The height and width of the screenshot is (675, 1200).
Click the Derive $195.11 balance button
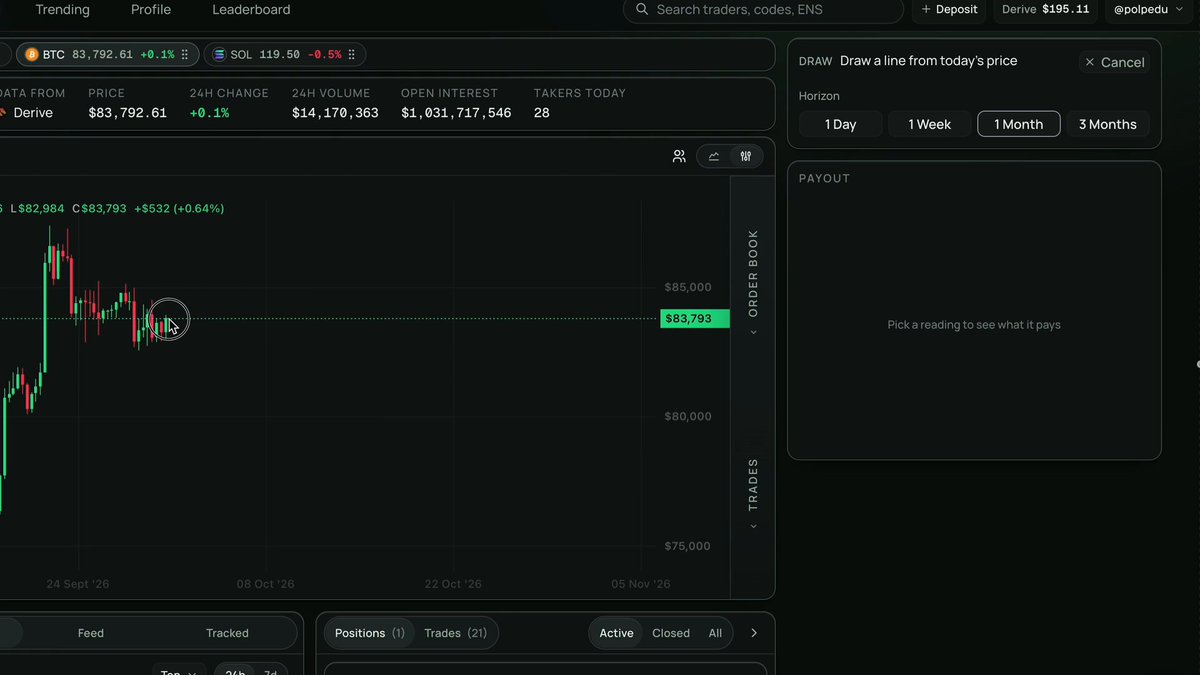(x=1046, y=10)
